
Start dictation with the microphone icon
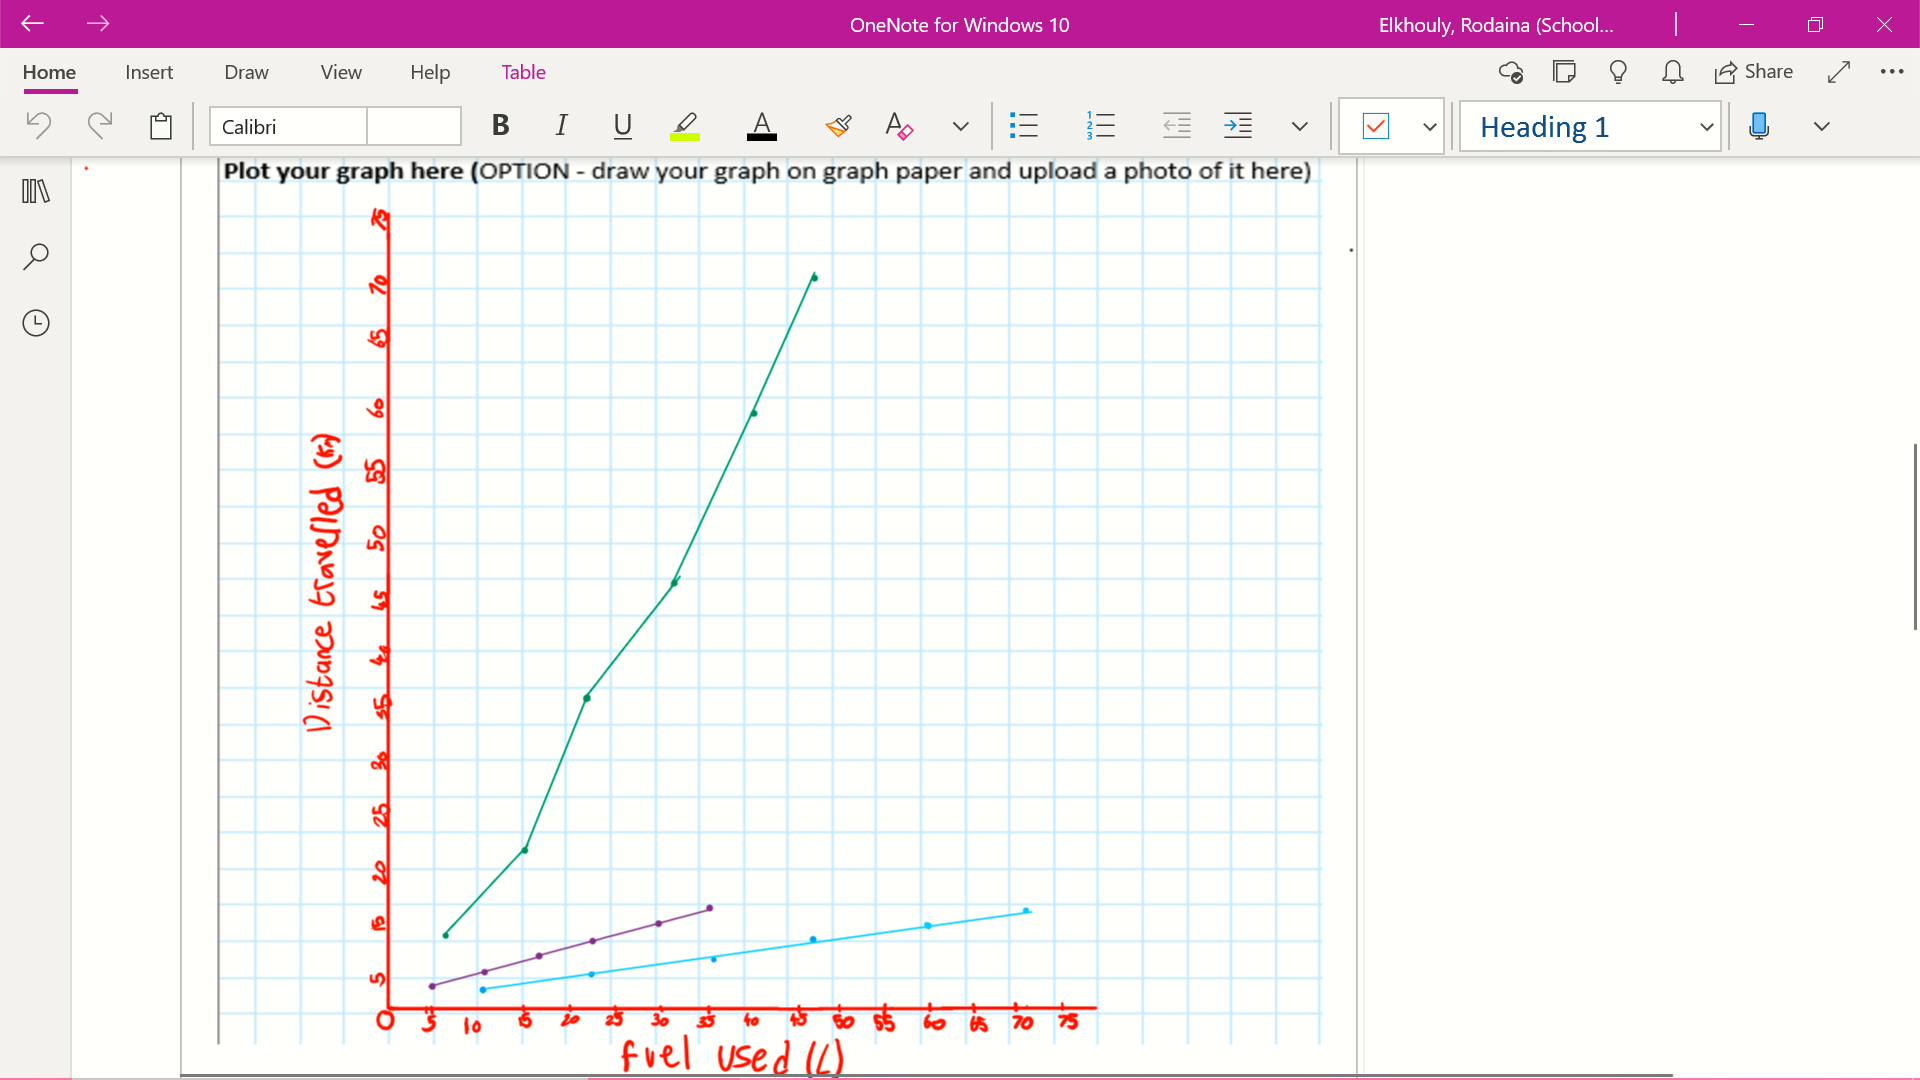[1759, 126]
